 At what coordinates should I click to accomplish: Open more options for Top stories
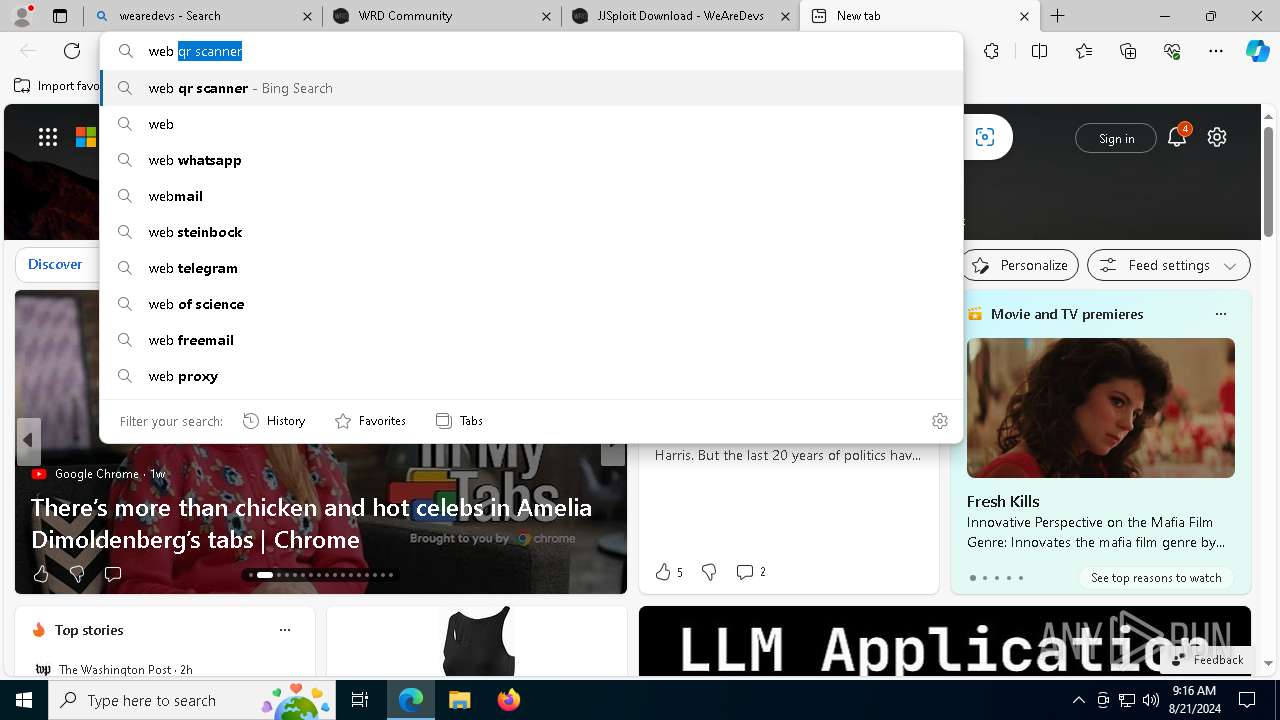point(285,630)
